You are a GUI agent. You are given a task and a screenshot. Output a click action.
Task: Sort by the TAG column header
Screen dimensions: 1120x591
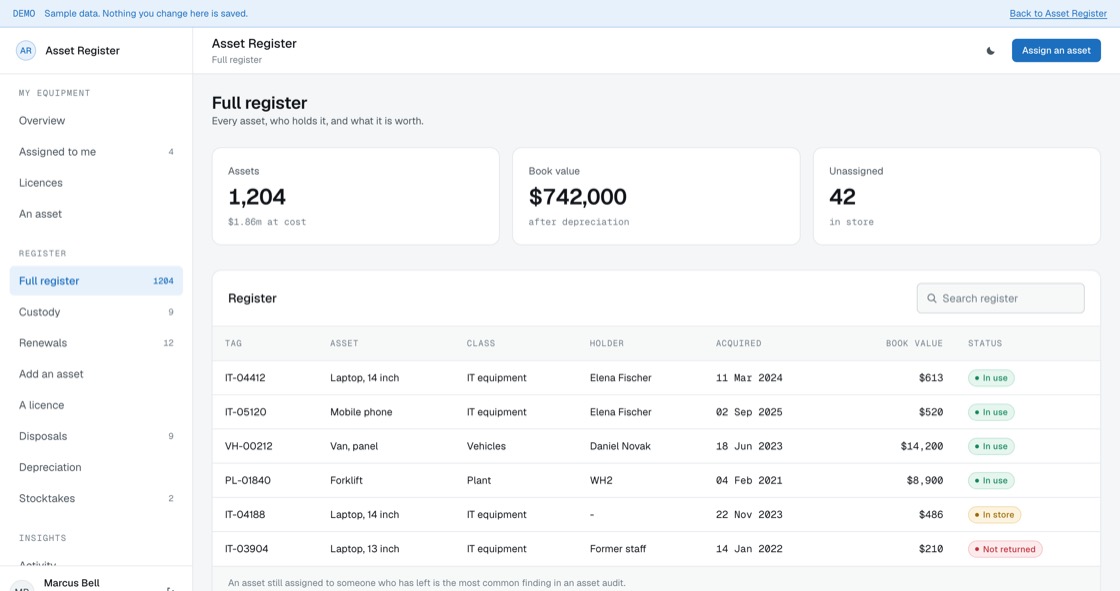tap(234, 344)
